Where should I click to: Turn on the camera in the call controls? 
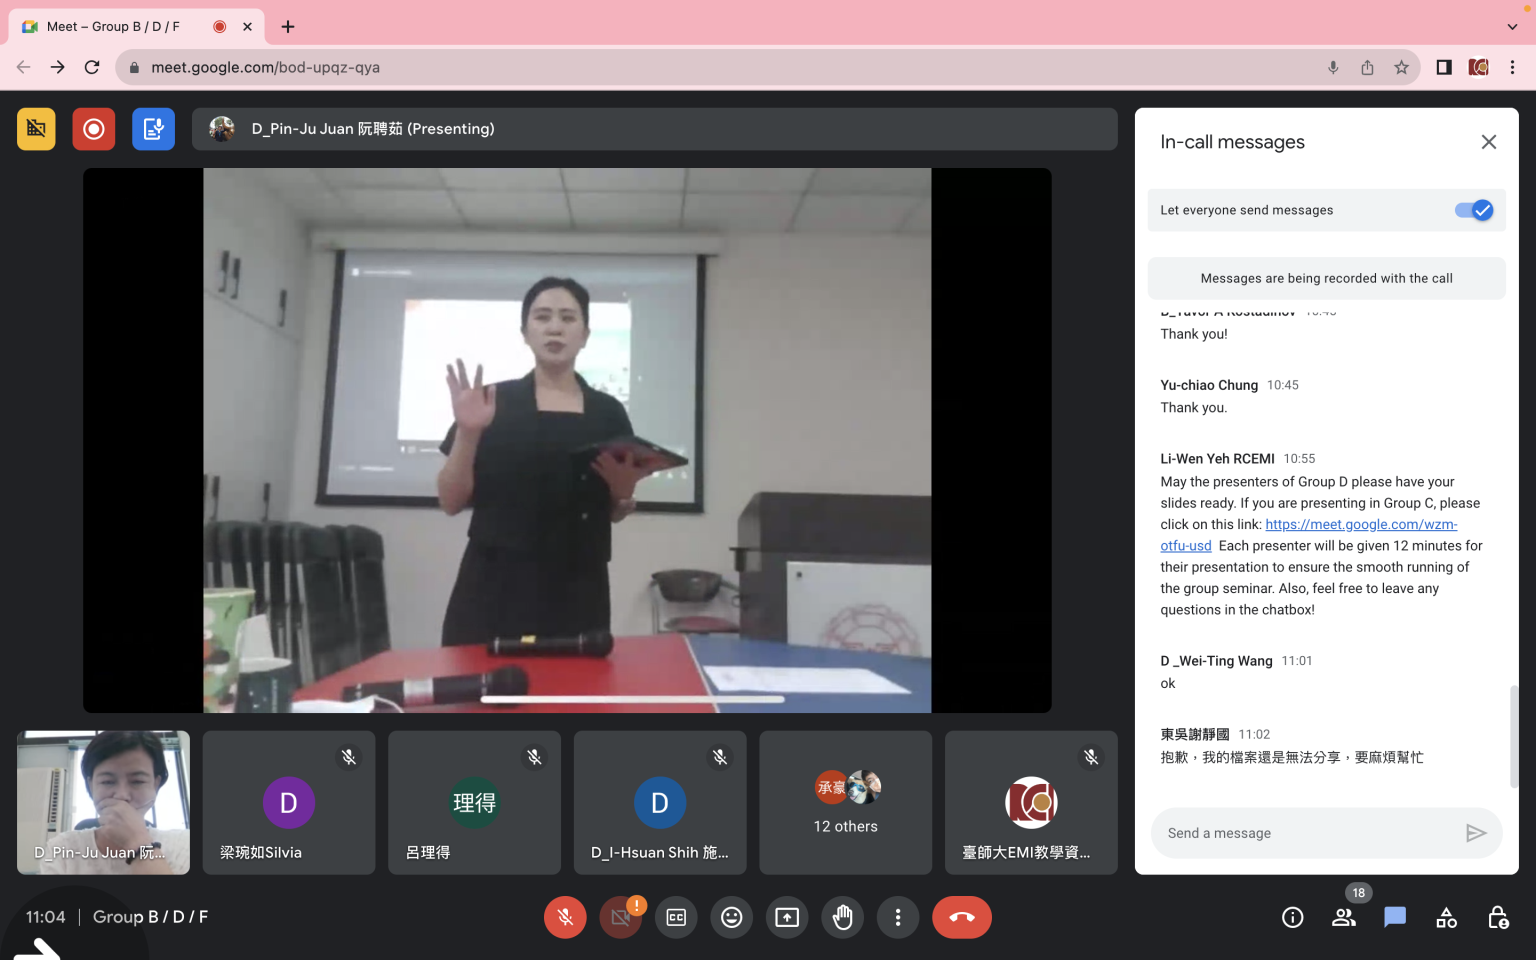[620, 917]
